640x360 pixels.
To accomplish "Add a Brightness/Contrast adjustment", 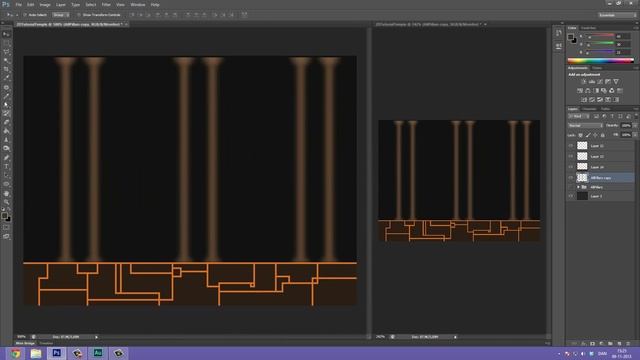I will tap(584, 82).
